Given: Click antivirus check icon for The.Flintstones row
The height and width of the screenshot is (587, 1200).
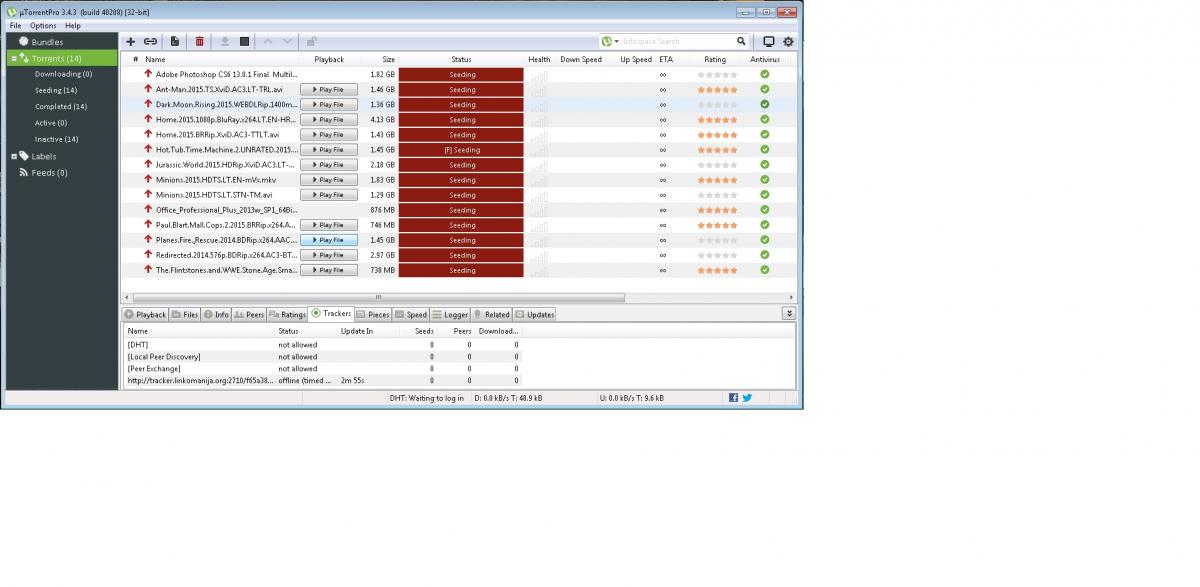Looking at the screenshot, I should (x=765, y=269).
